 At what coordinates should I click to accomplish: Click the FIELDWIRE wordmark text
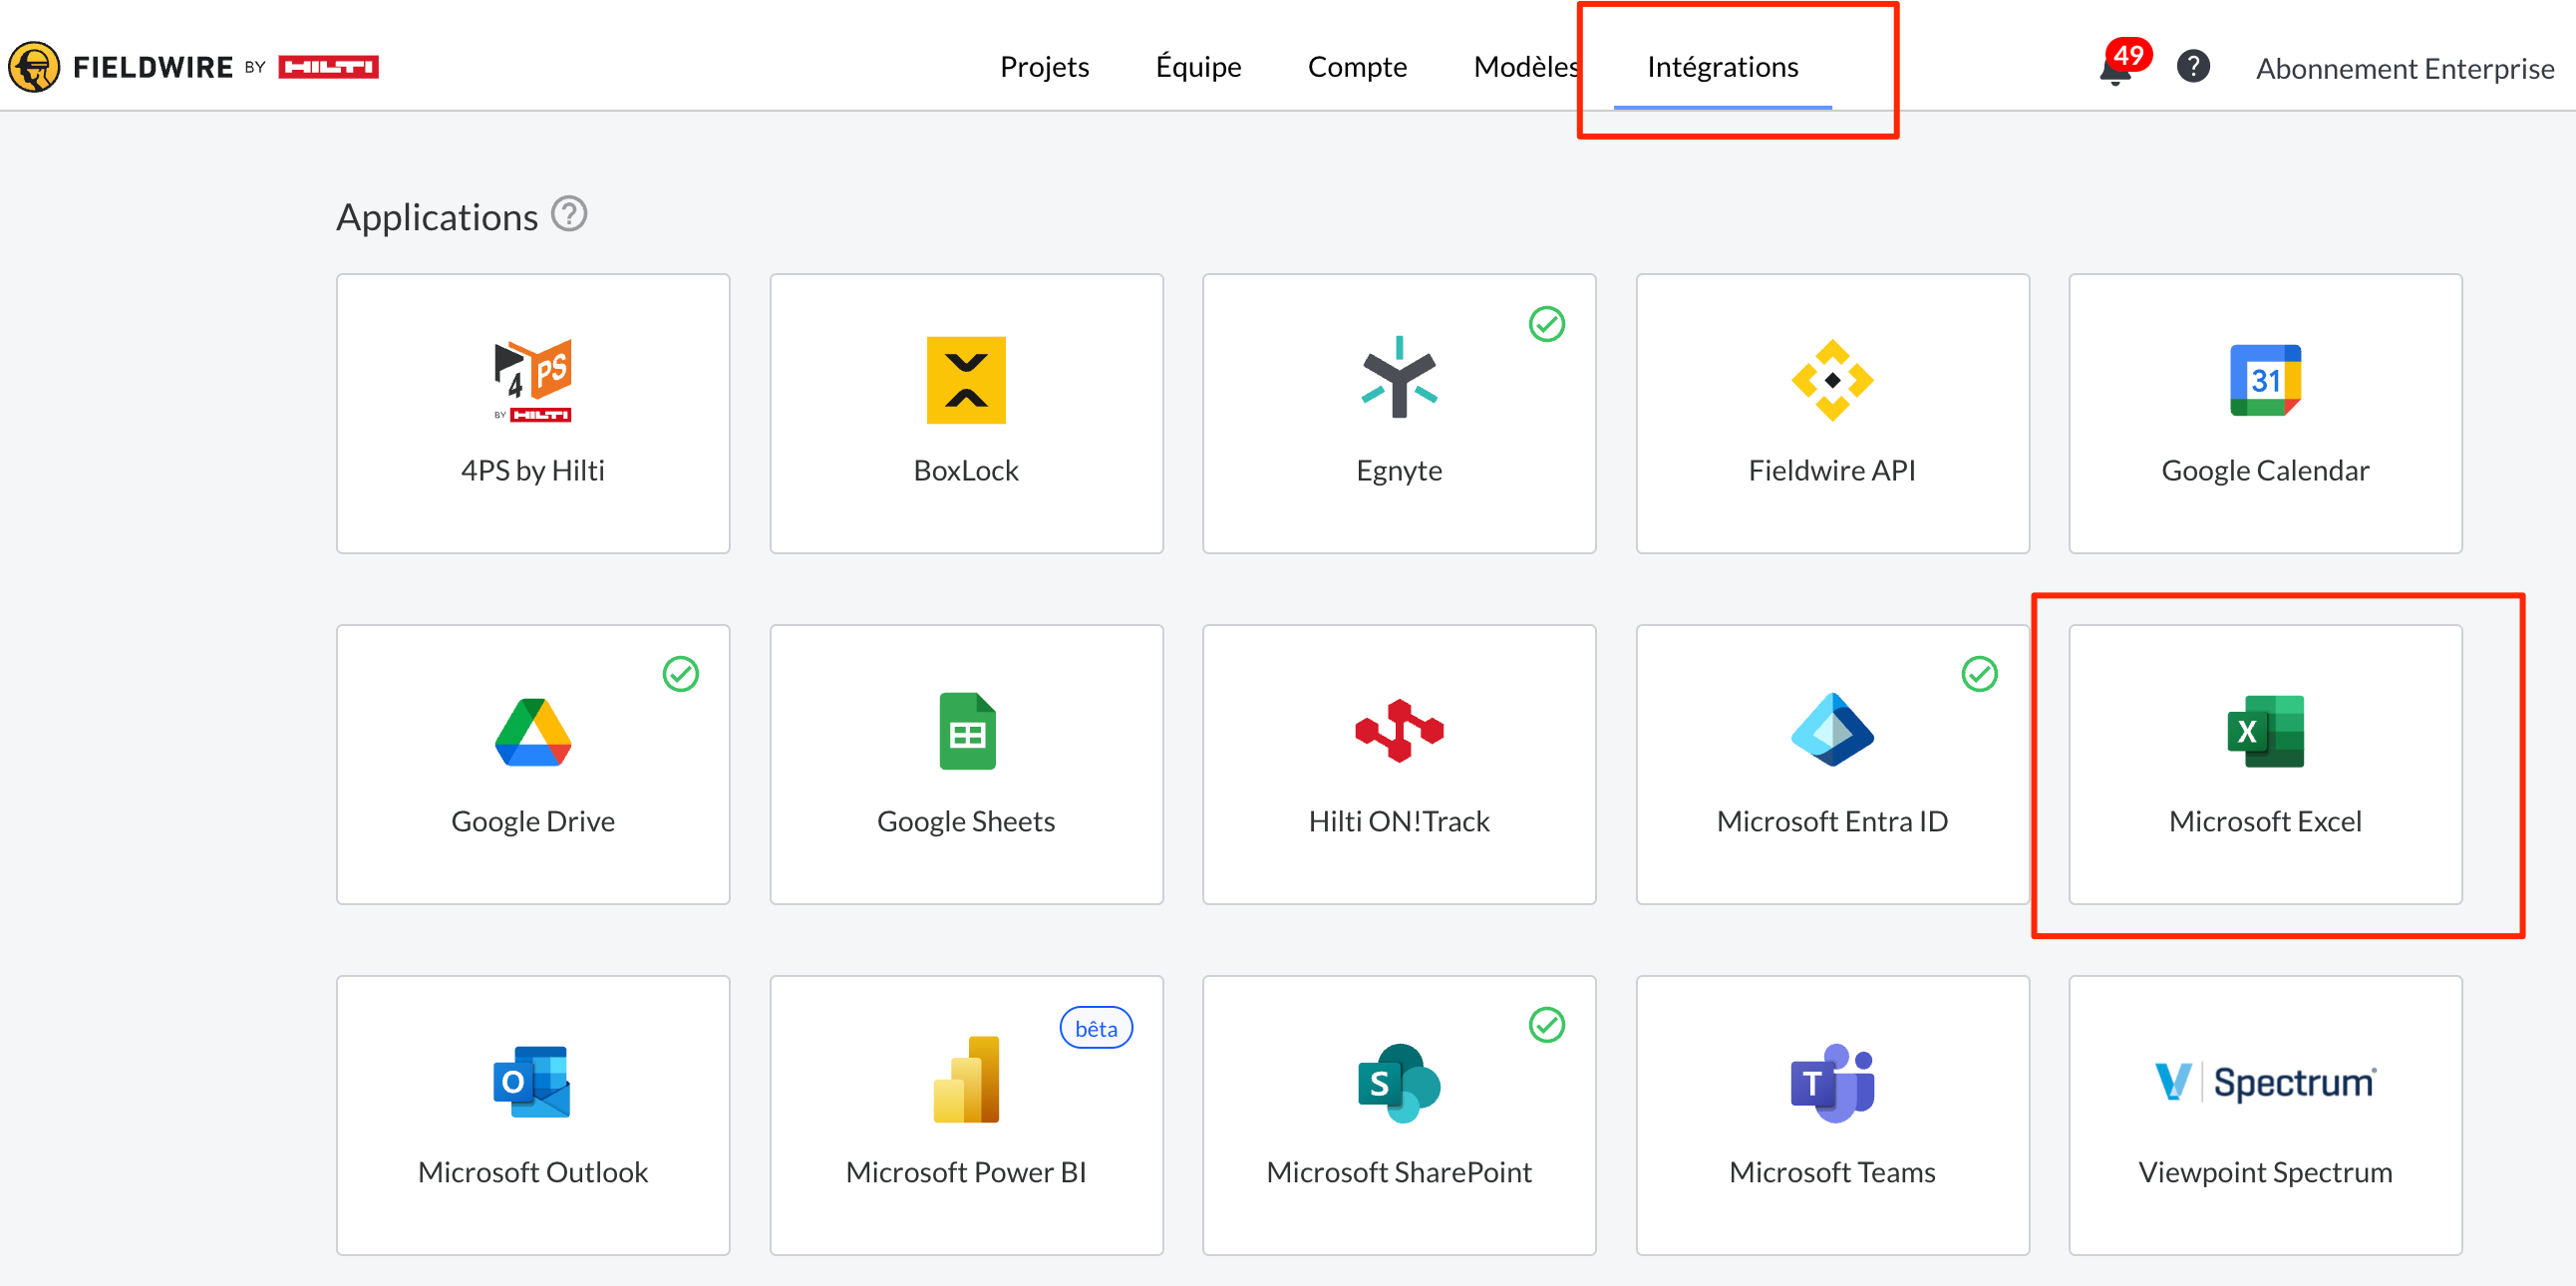tap(153, 67)
